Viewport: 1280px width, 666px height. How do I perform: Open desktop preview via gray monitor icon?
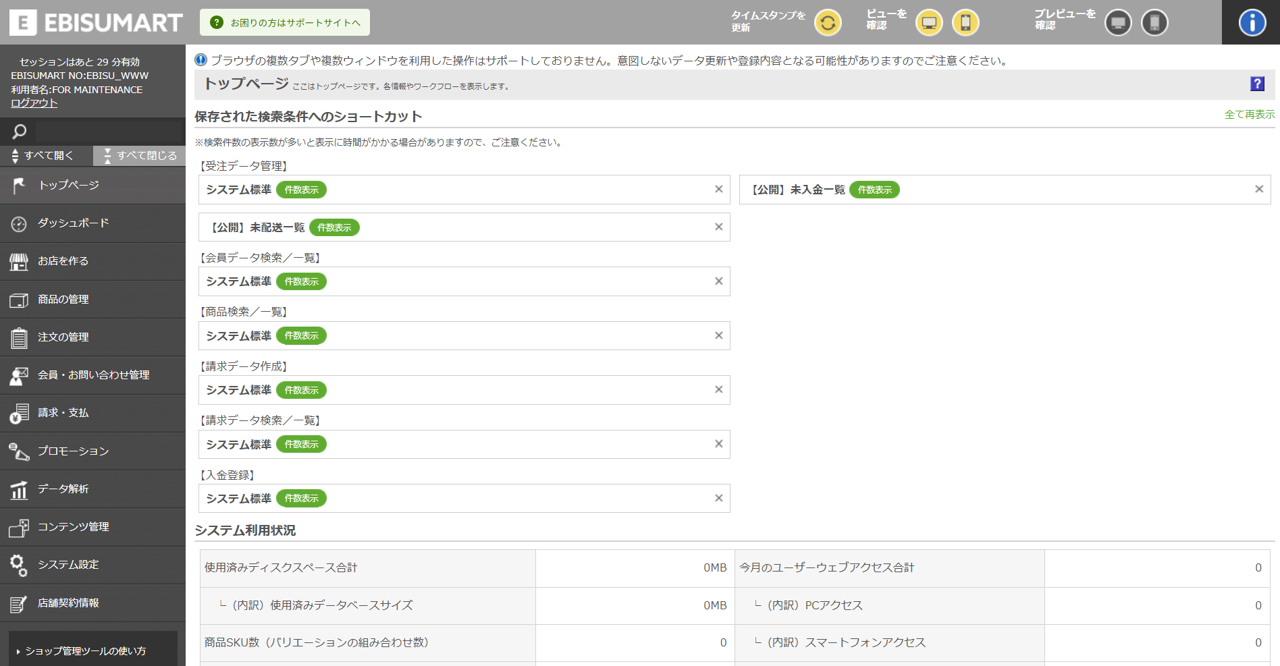[1118, 21]
